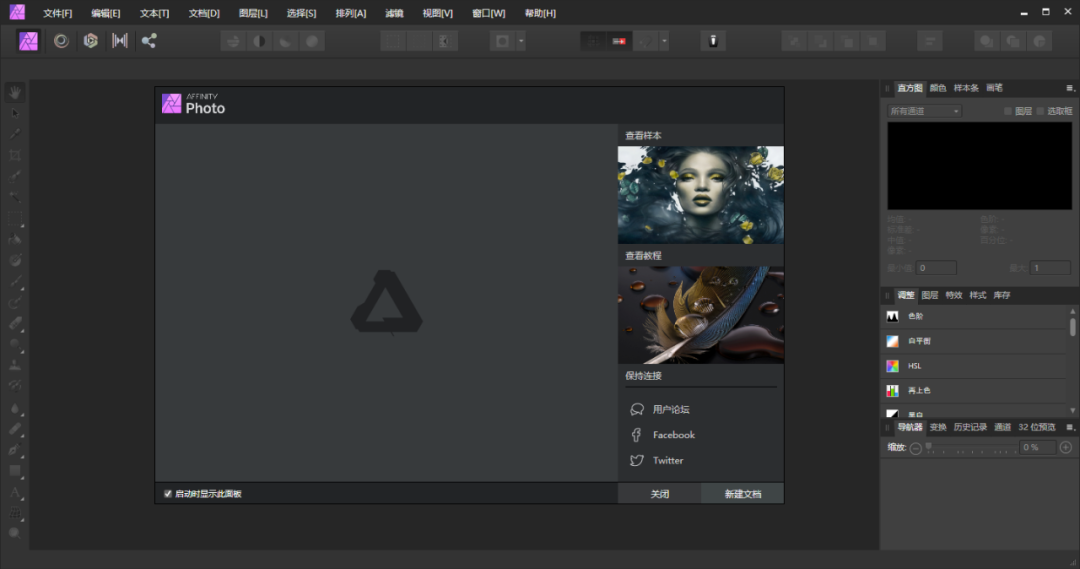Choose the Healing bandage tool
This screenshot has height=569, width=1080.
coord(14,428)
